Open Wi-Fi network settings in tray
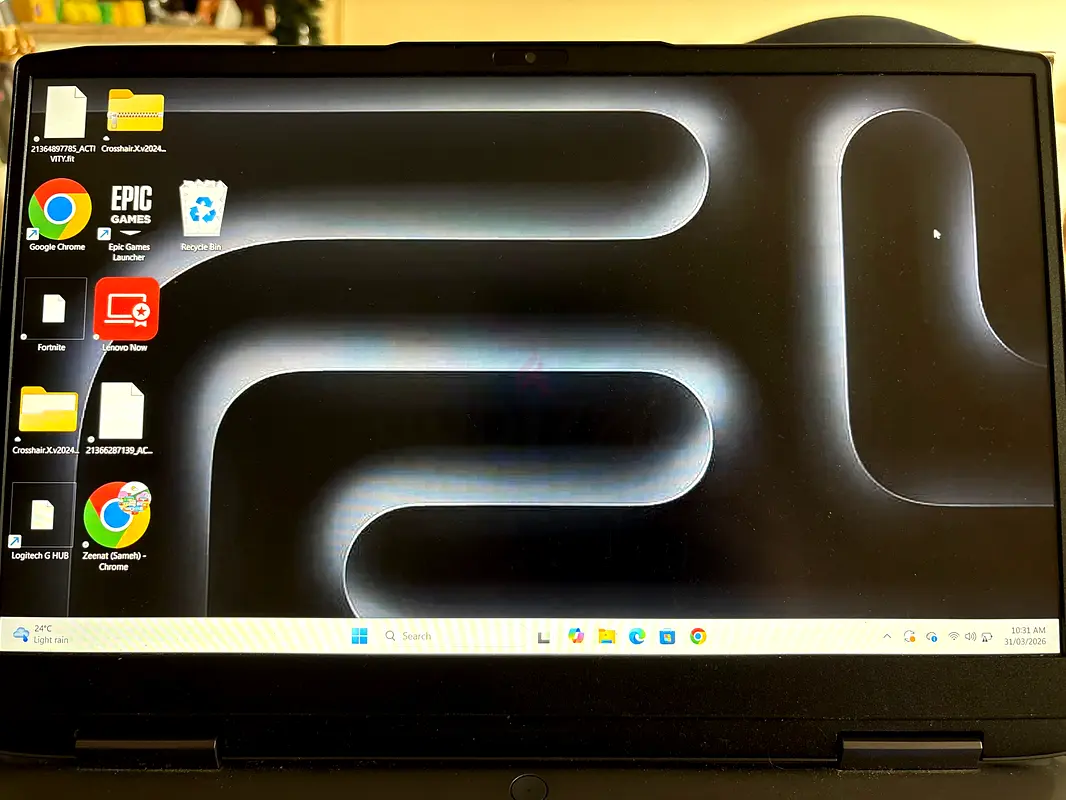This screenshot has height=800, width=1066. coord(954,637)
